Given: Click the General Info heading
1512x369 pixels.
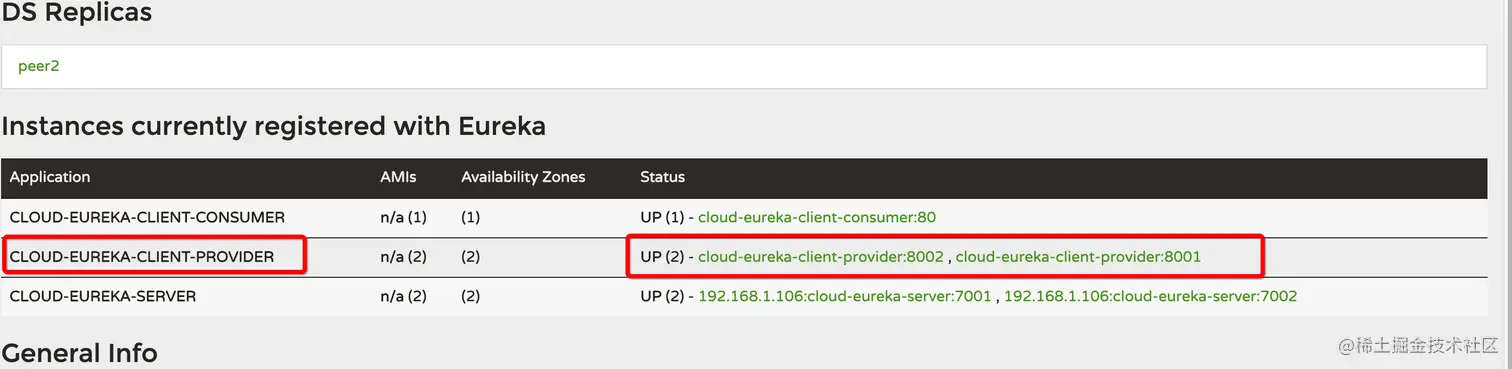Looking at the screenshot, I should coord(80,353).
